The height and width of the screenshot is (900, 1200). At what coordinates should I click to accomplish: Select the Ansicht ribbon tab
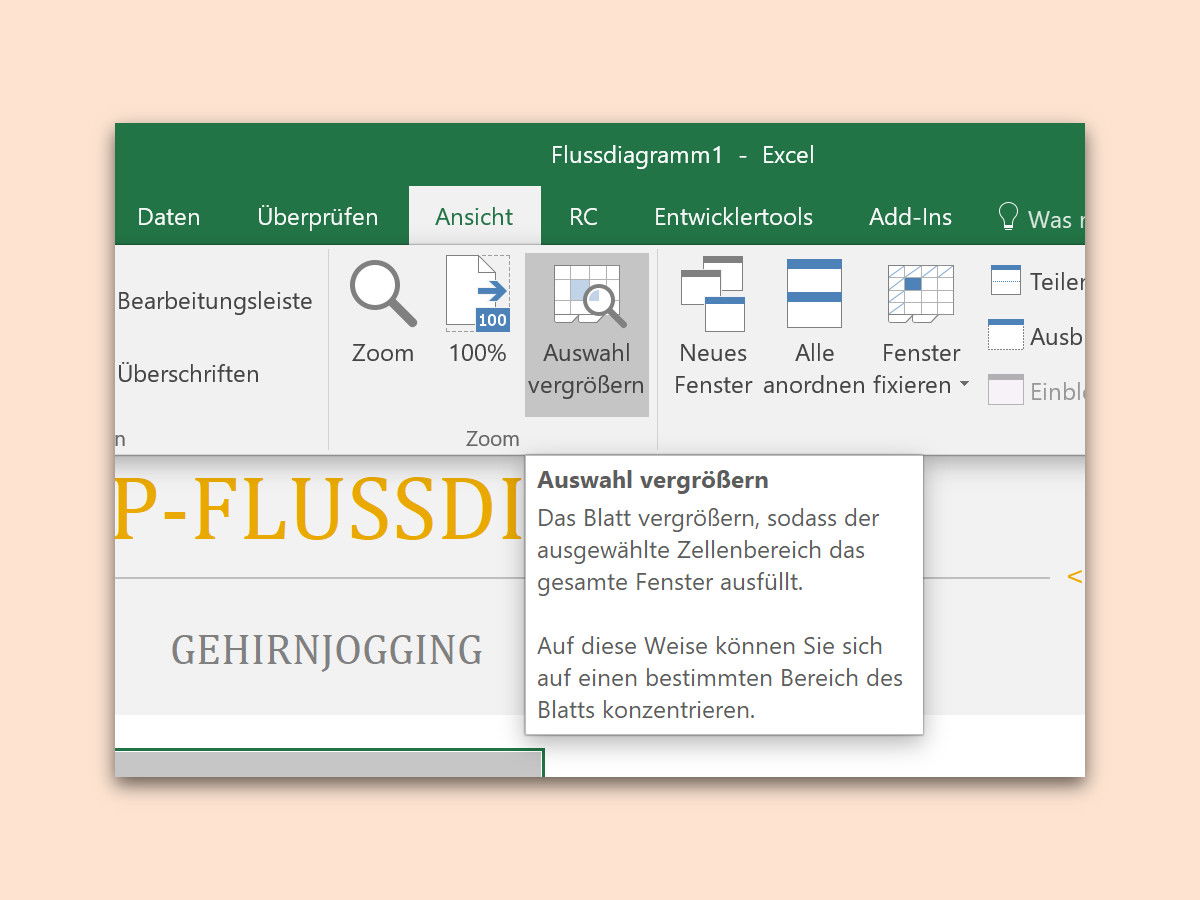pos(474,217)
